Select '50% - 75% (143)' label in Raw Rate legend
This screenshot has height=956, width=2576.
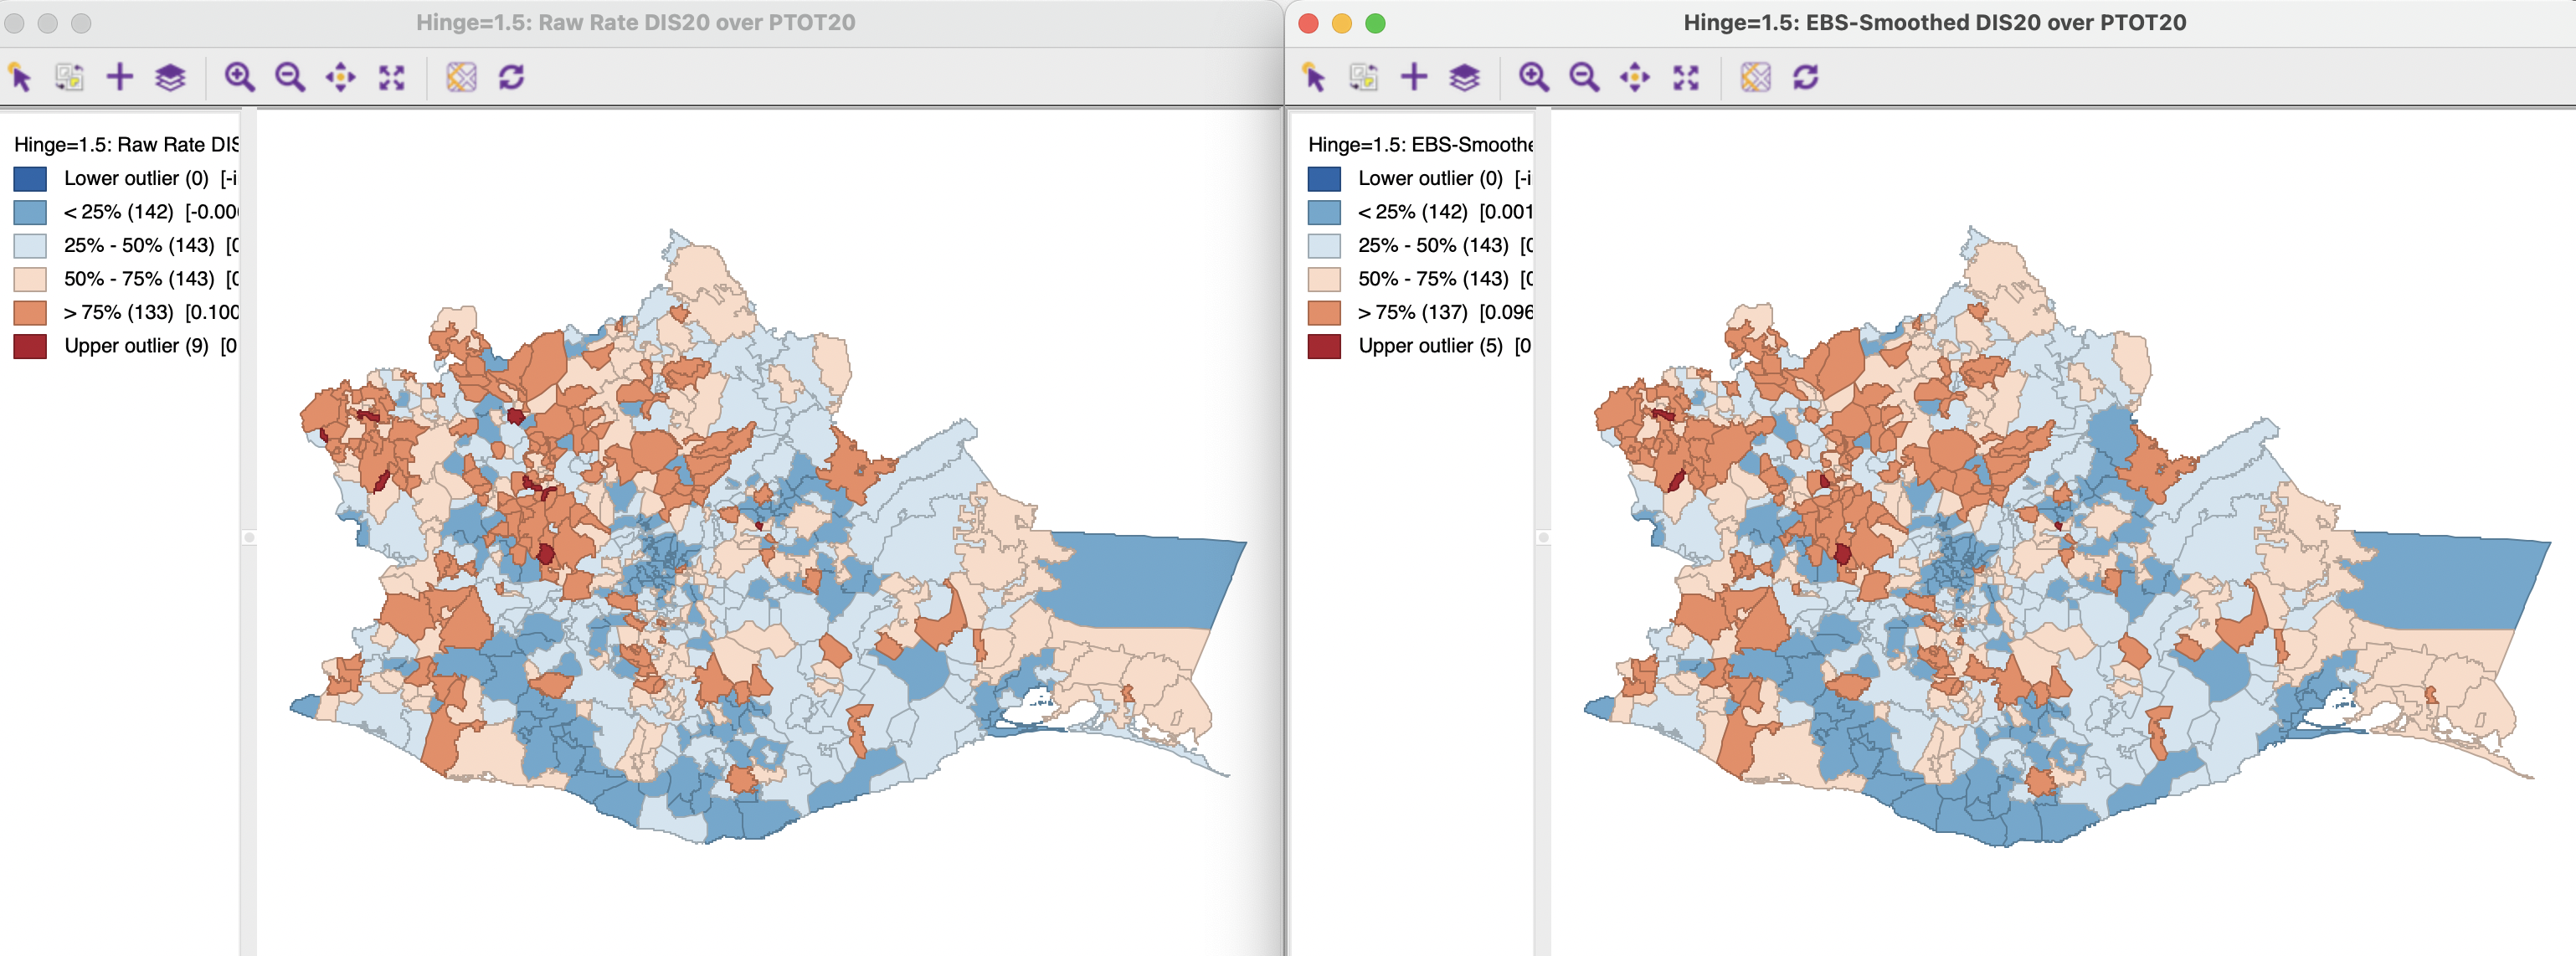(139, 279)
